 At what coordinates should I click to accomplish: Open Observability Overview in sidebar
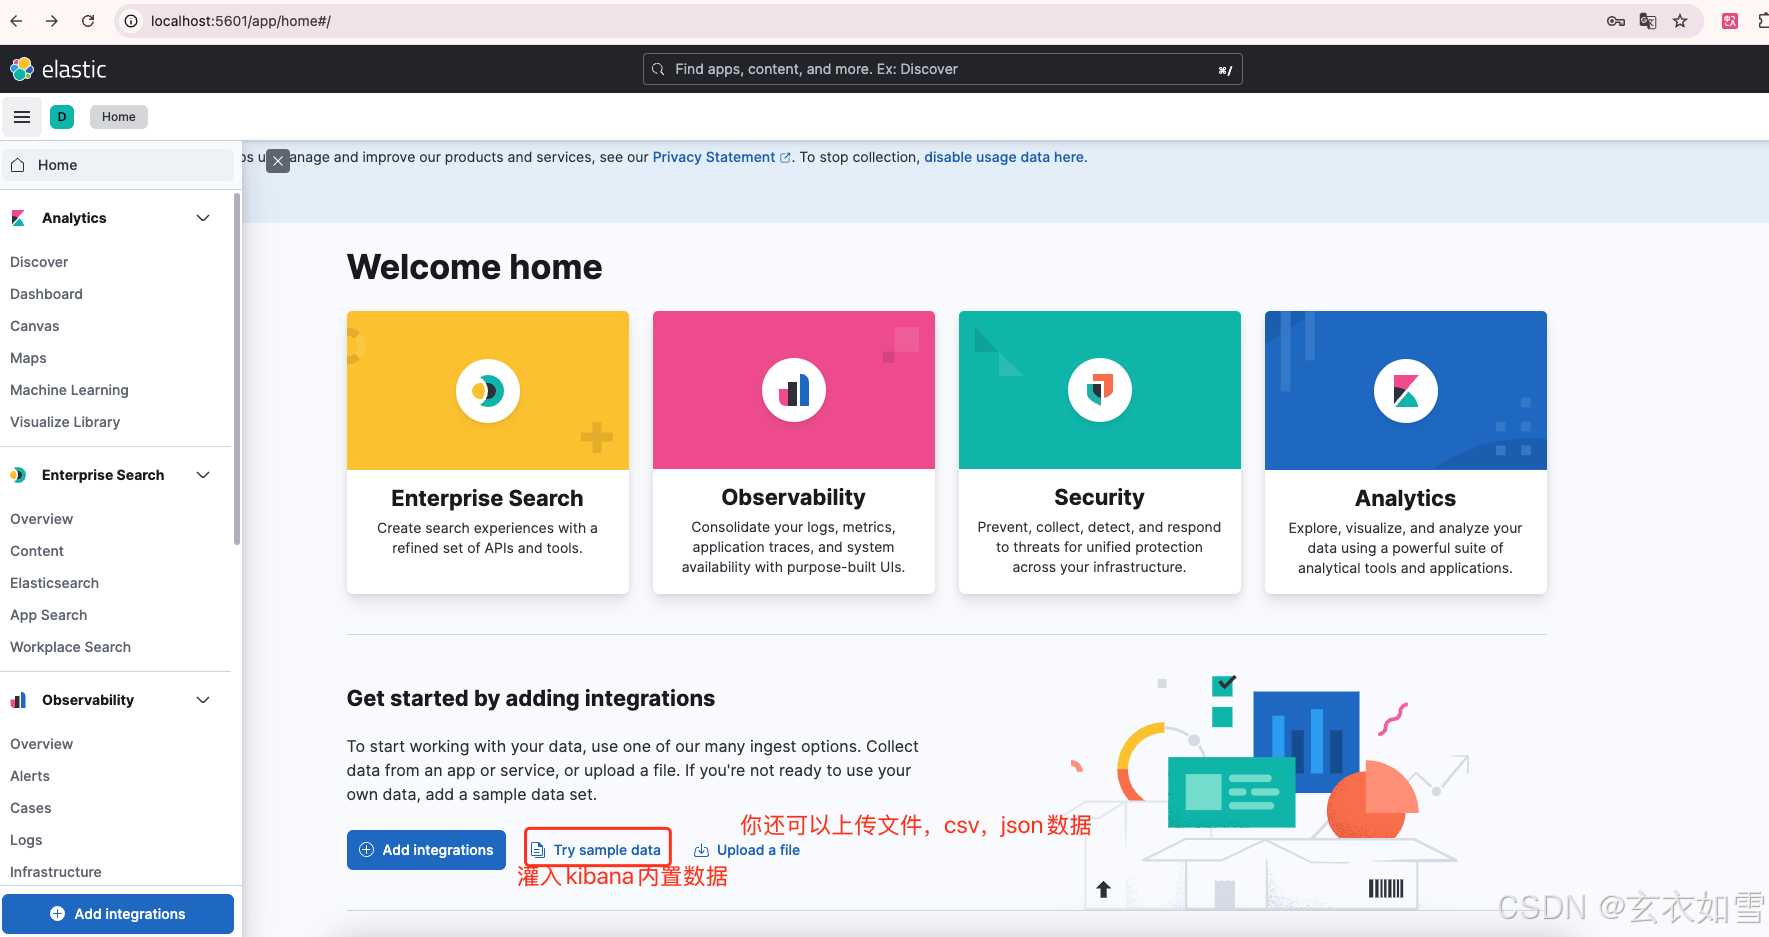coord(41,744)
